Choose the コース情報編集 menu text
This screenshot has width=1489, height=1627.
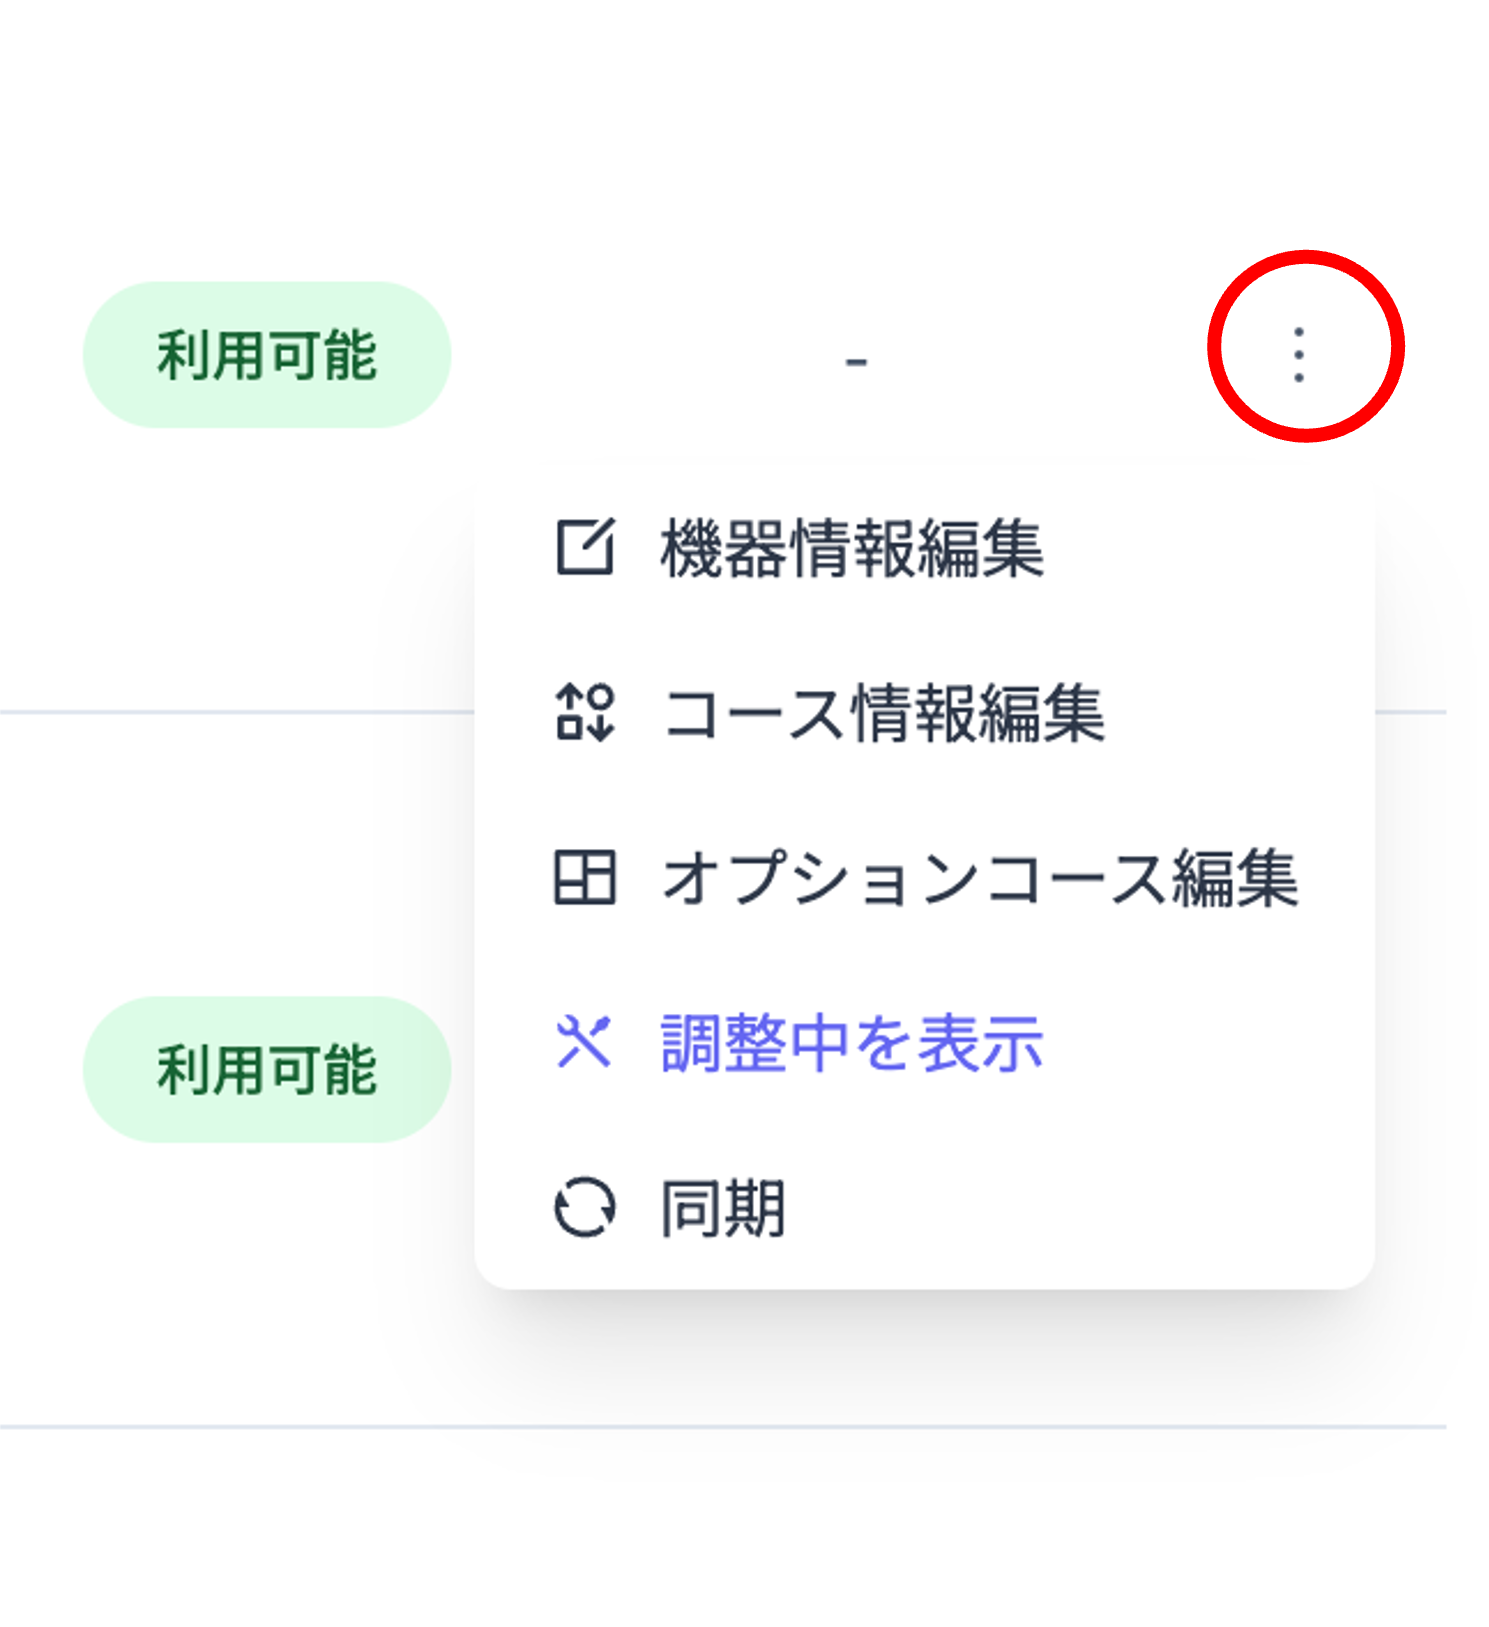point(884,713)
